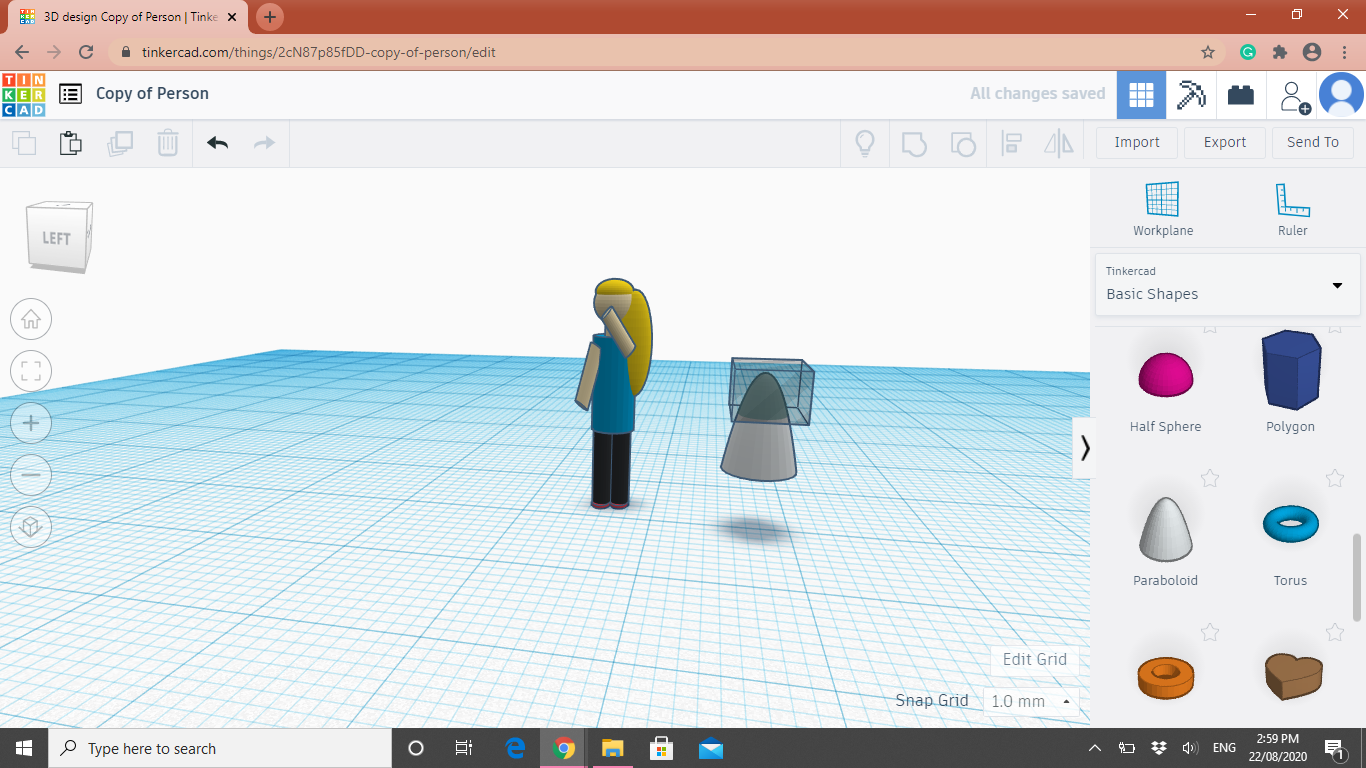Viewport: 1366px width, 768px height.
Task: Click the taskbar search box
Action: pyautogui.click(x=220, y=748)
